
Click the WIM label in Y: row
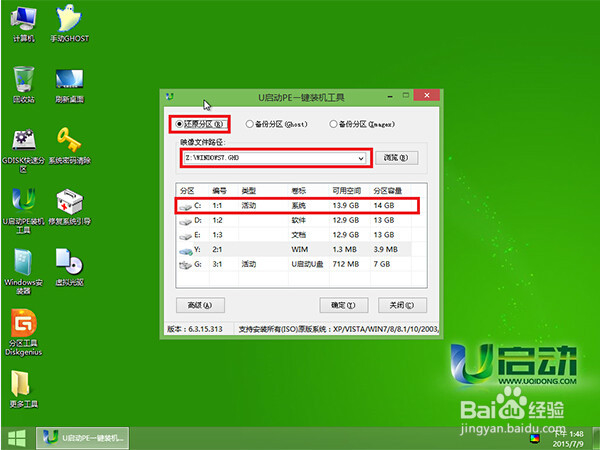[x=300, y=249]
